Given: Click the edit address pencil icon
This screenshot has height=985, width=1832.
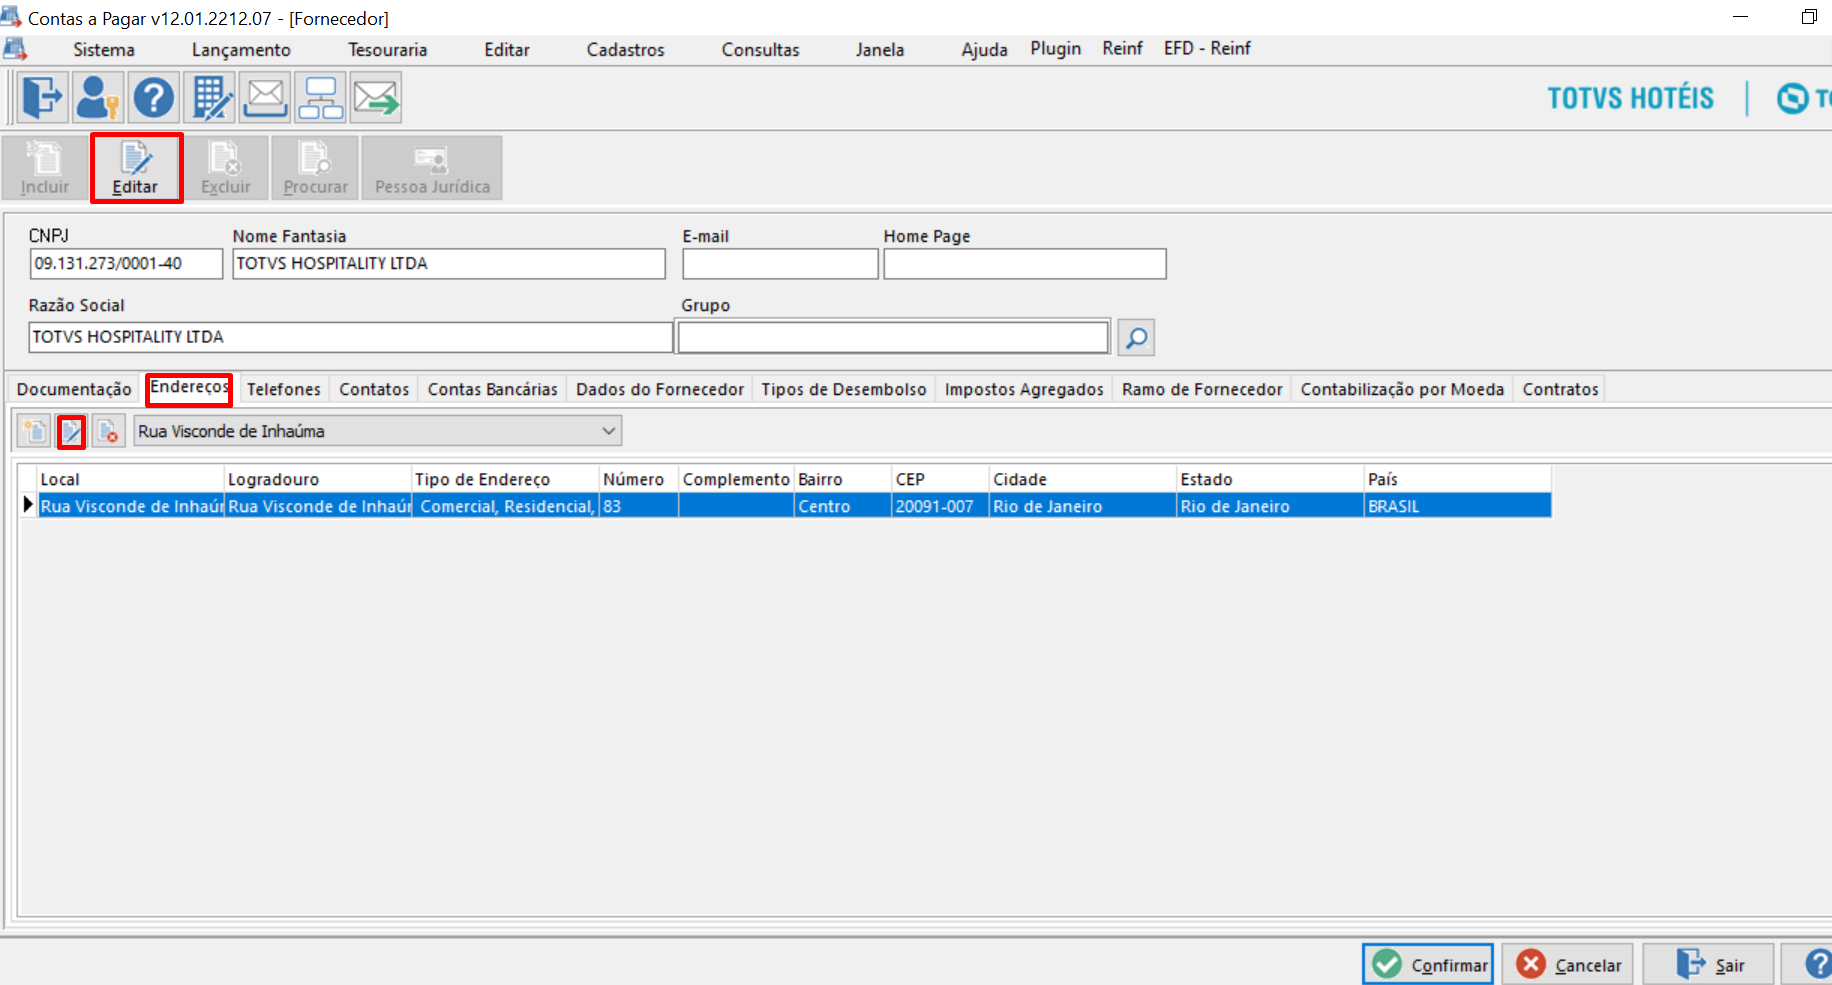Looking at the screenshot, I should pyautogui.click(x=72, y=432).
